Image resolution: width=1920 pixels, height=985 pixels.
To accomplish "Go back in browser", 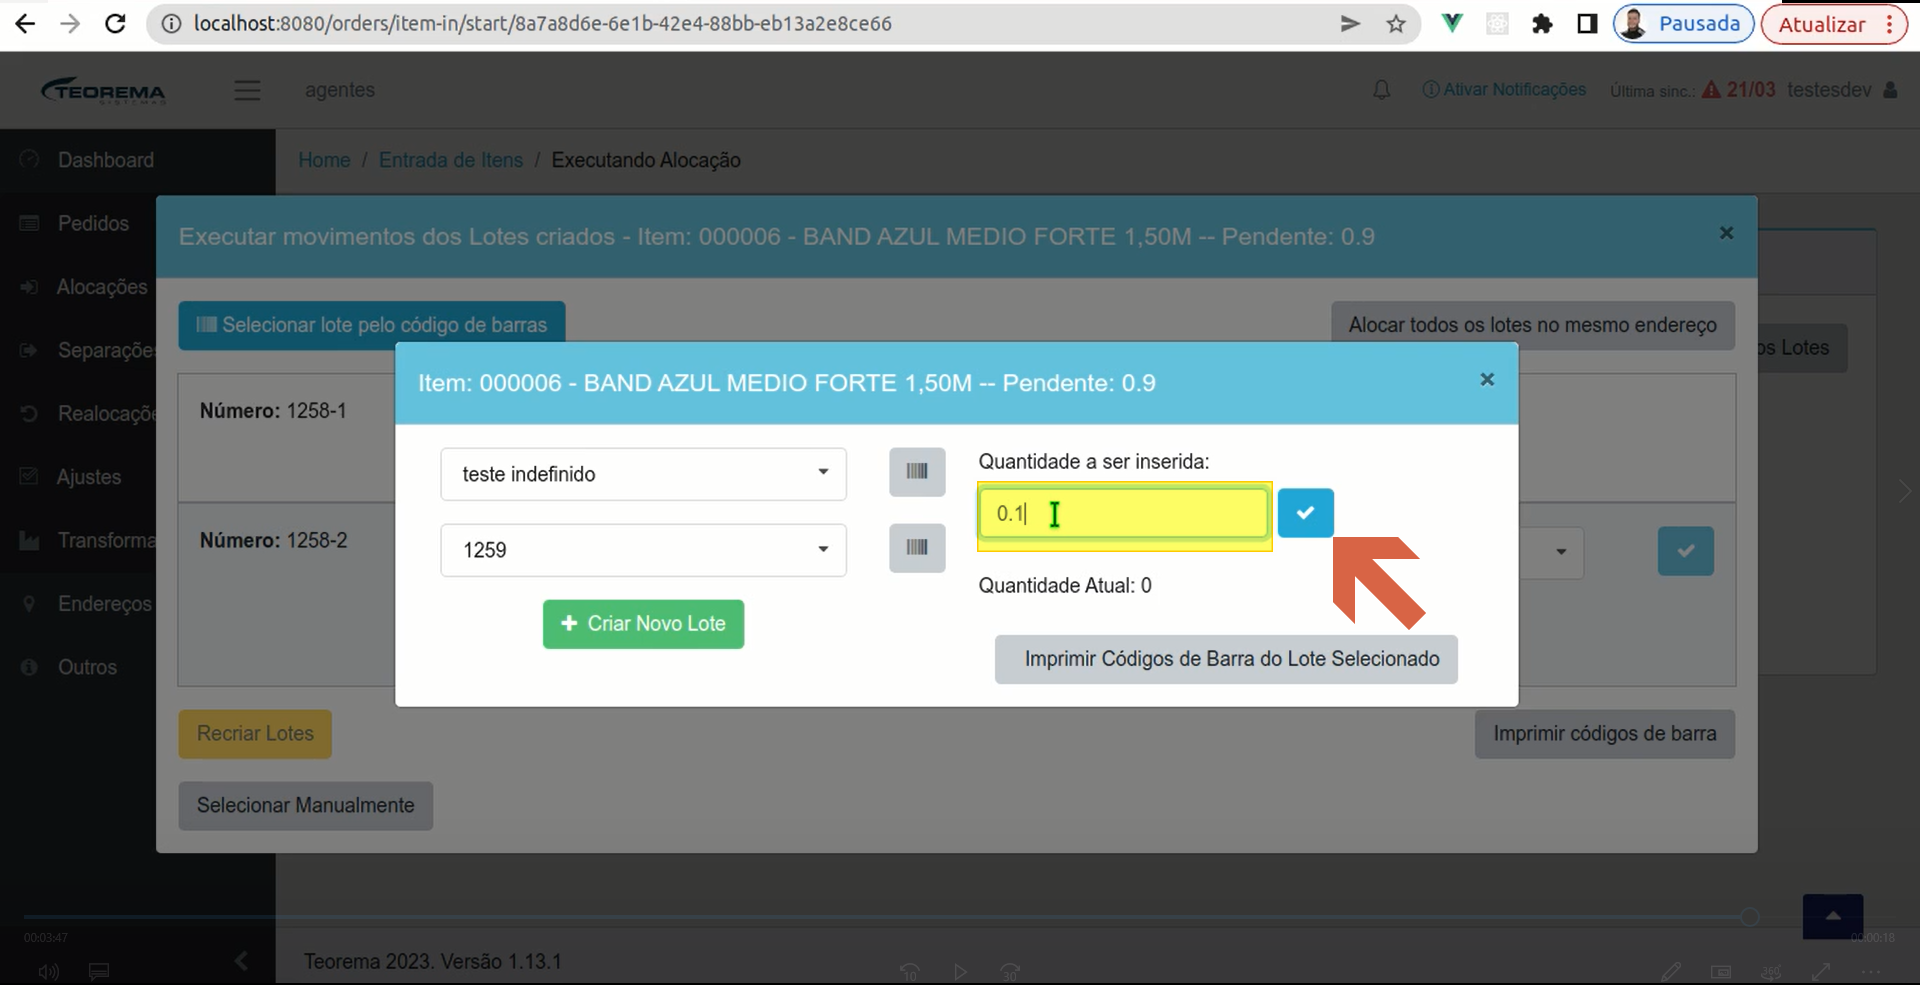I will coord(25,24).
